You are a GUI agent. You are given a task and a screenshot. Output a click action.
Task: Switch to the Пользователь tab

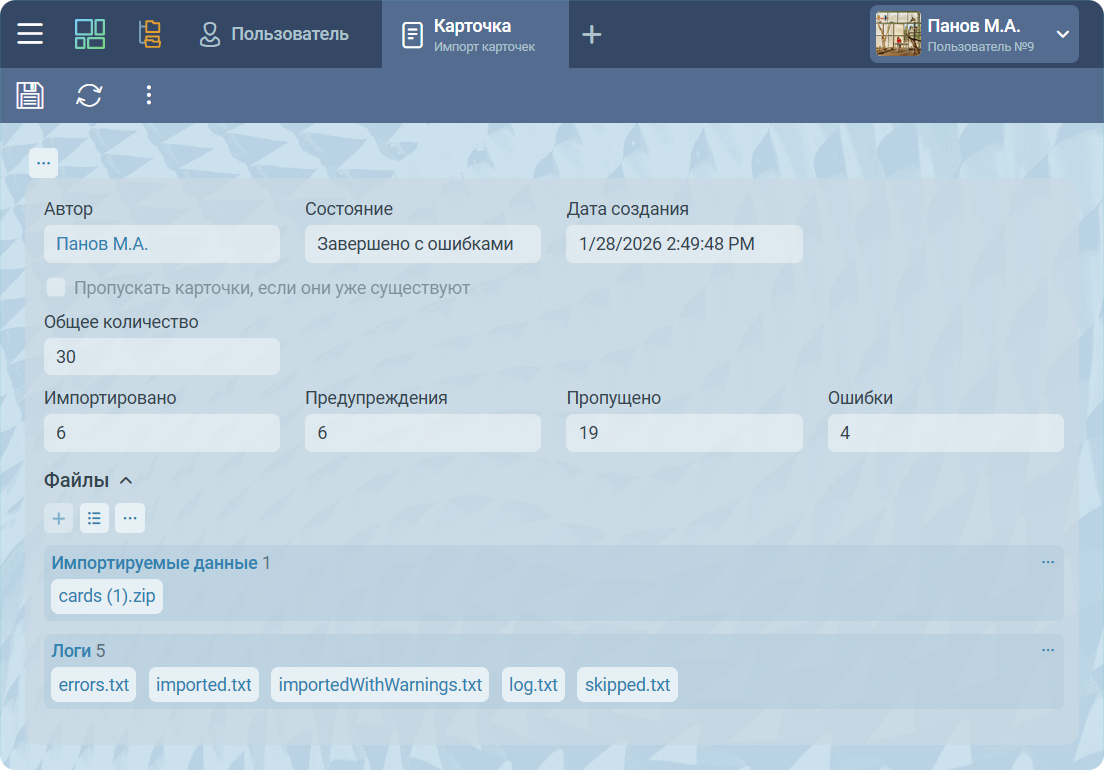(274, 34)
